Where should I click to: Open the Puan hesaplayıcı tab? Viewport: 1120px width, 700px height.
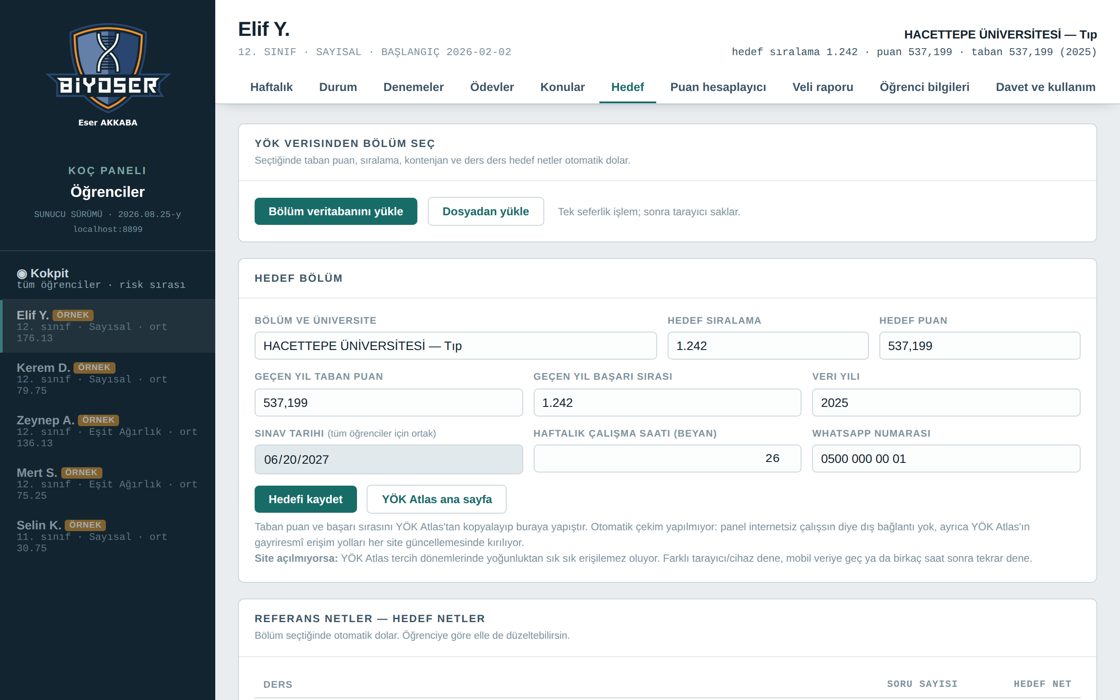click(x=718, y=87)
